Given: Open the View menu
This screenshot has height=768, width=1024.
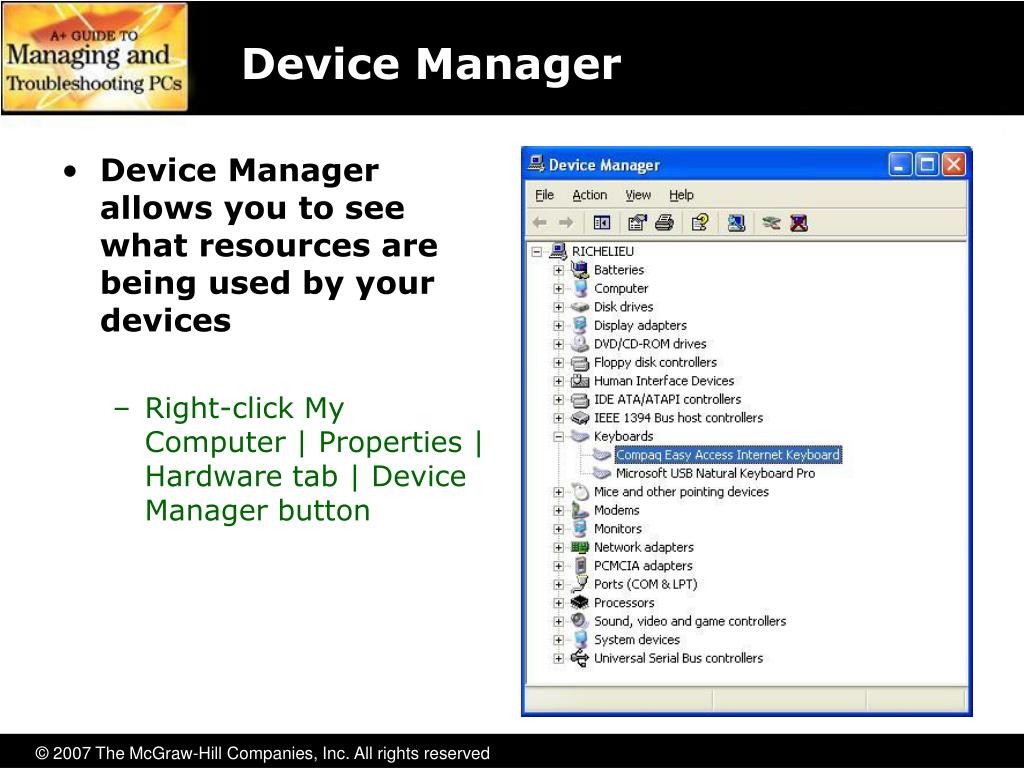Looking at the screenshot, I should tap(637, 195).
